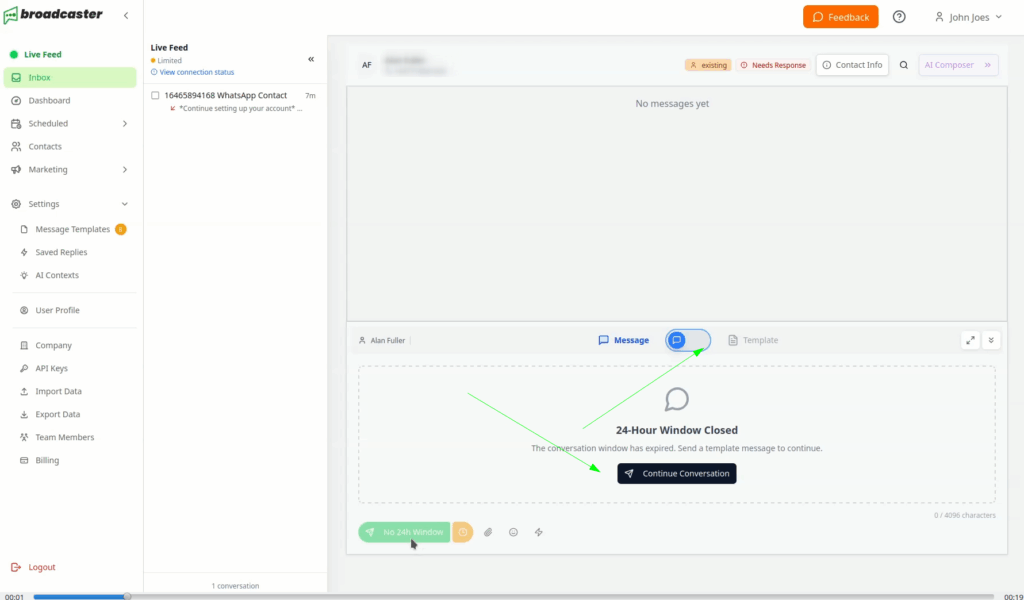The height and width of the screenshot is (600, 1024).
Task: Open the emoji picker icon
Action: (513, 532)
